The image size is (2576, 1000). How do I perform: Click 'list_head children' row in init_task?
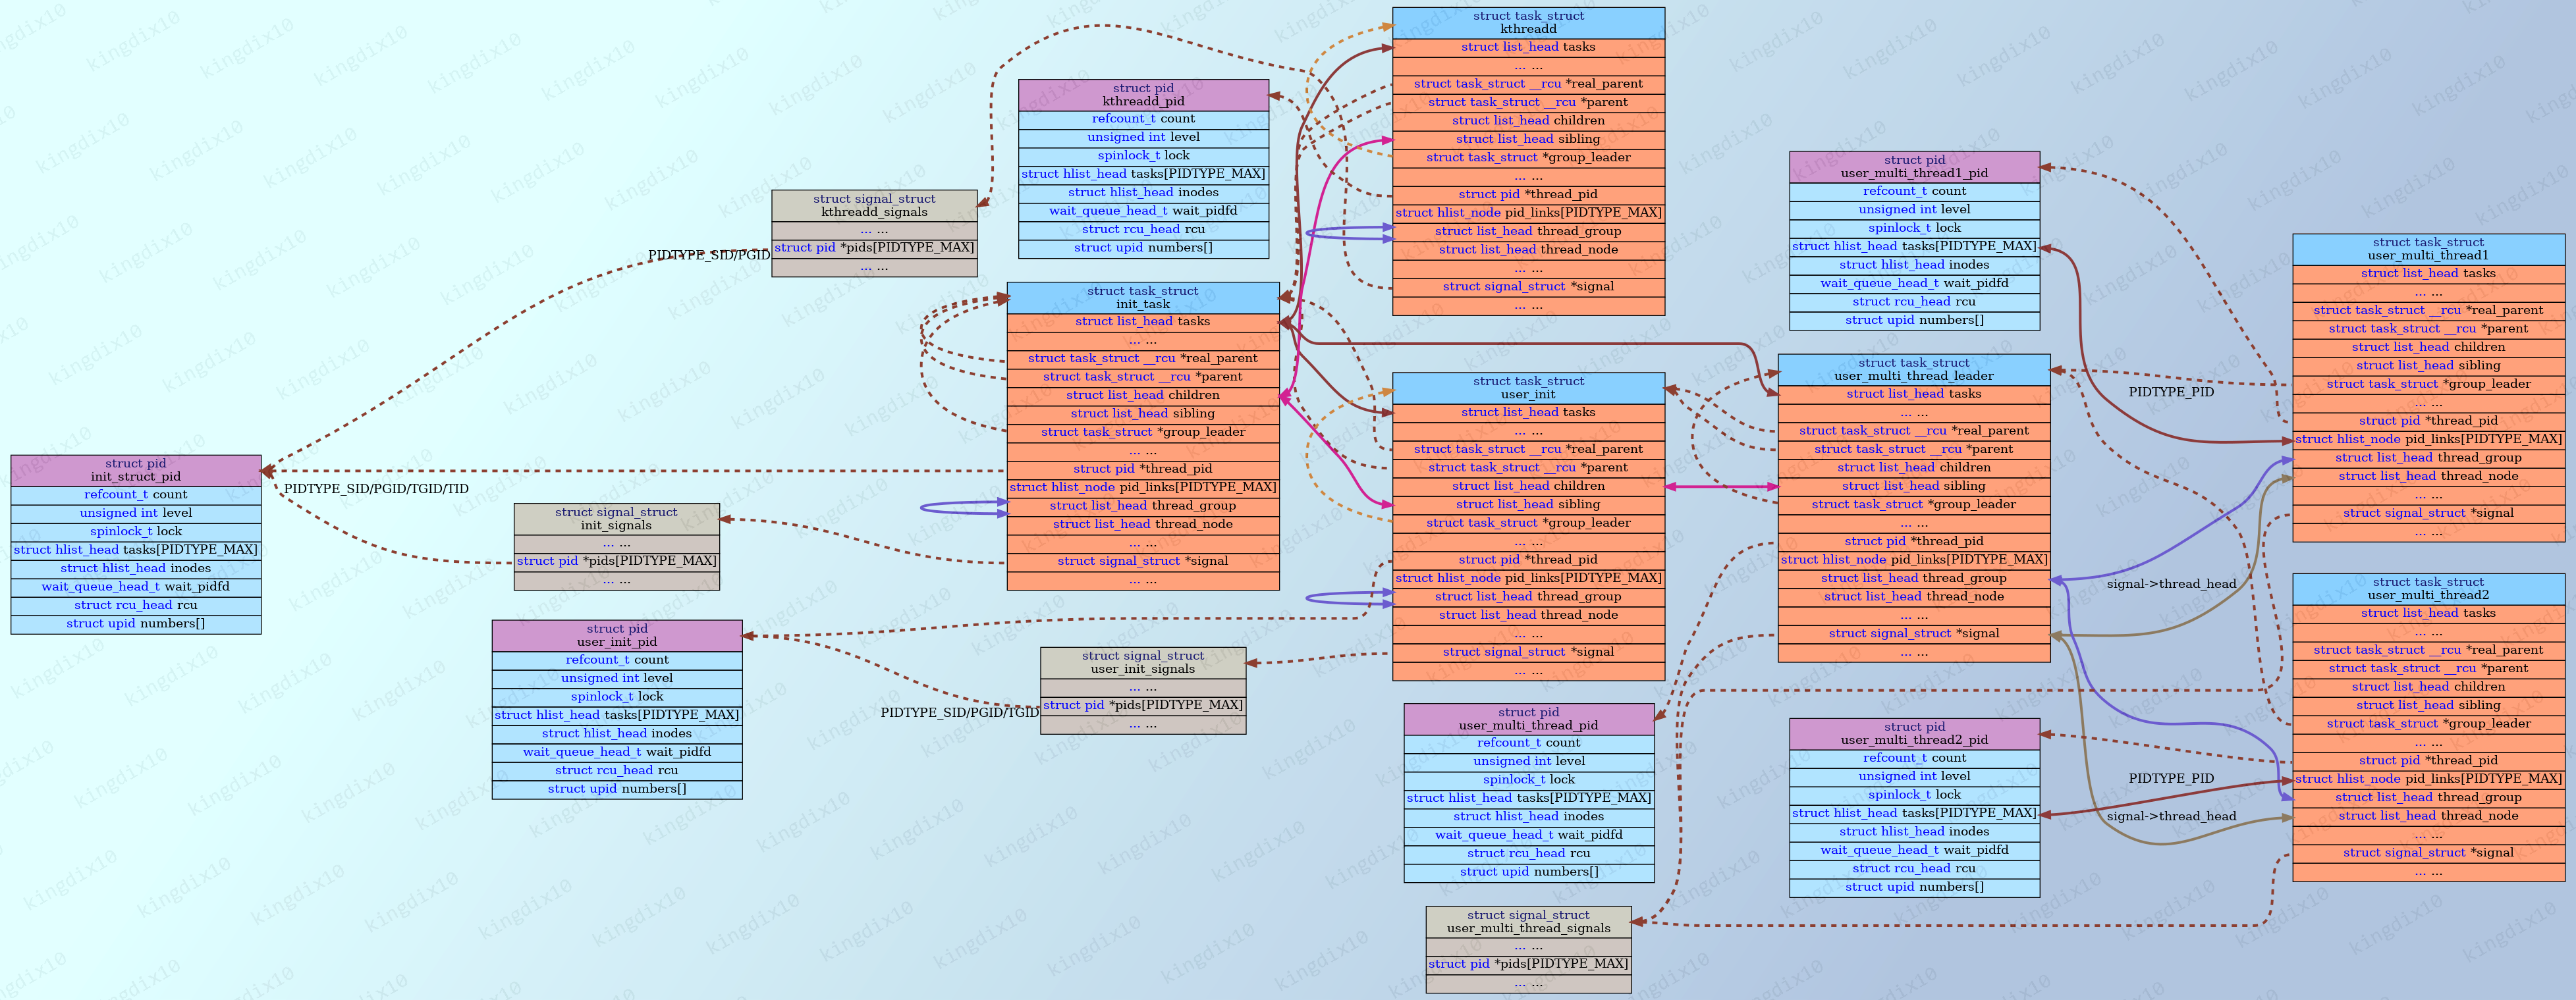point(1143,396)
